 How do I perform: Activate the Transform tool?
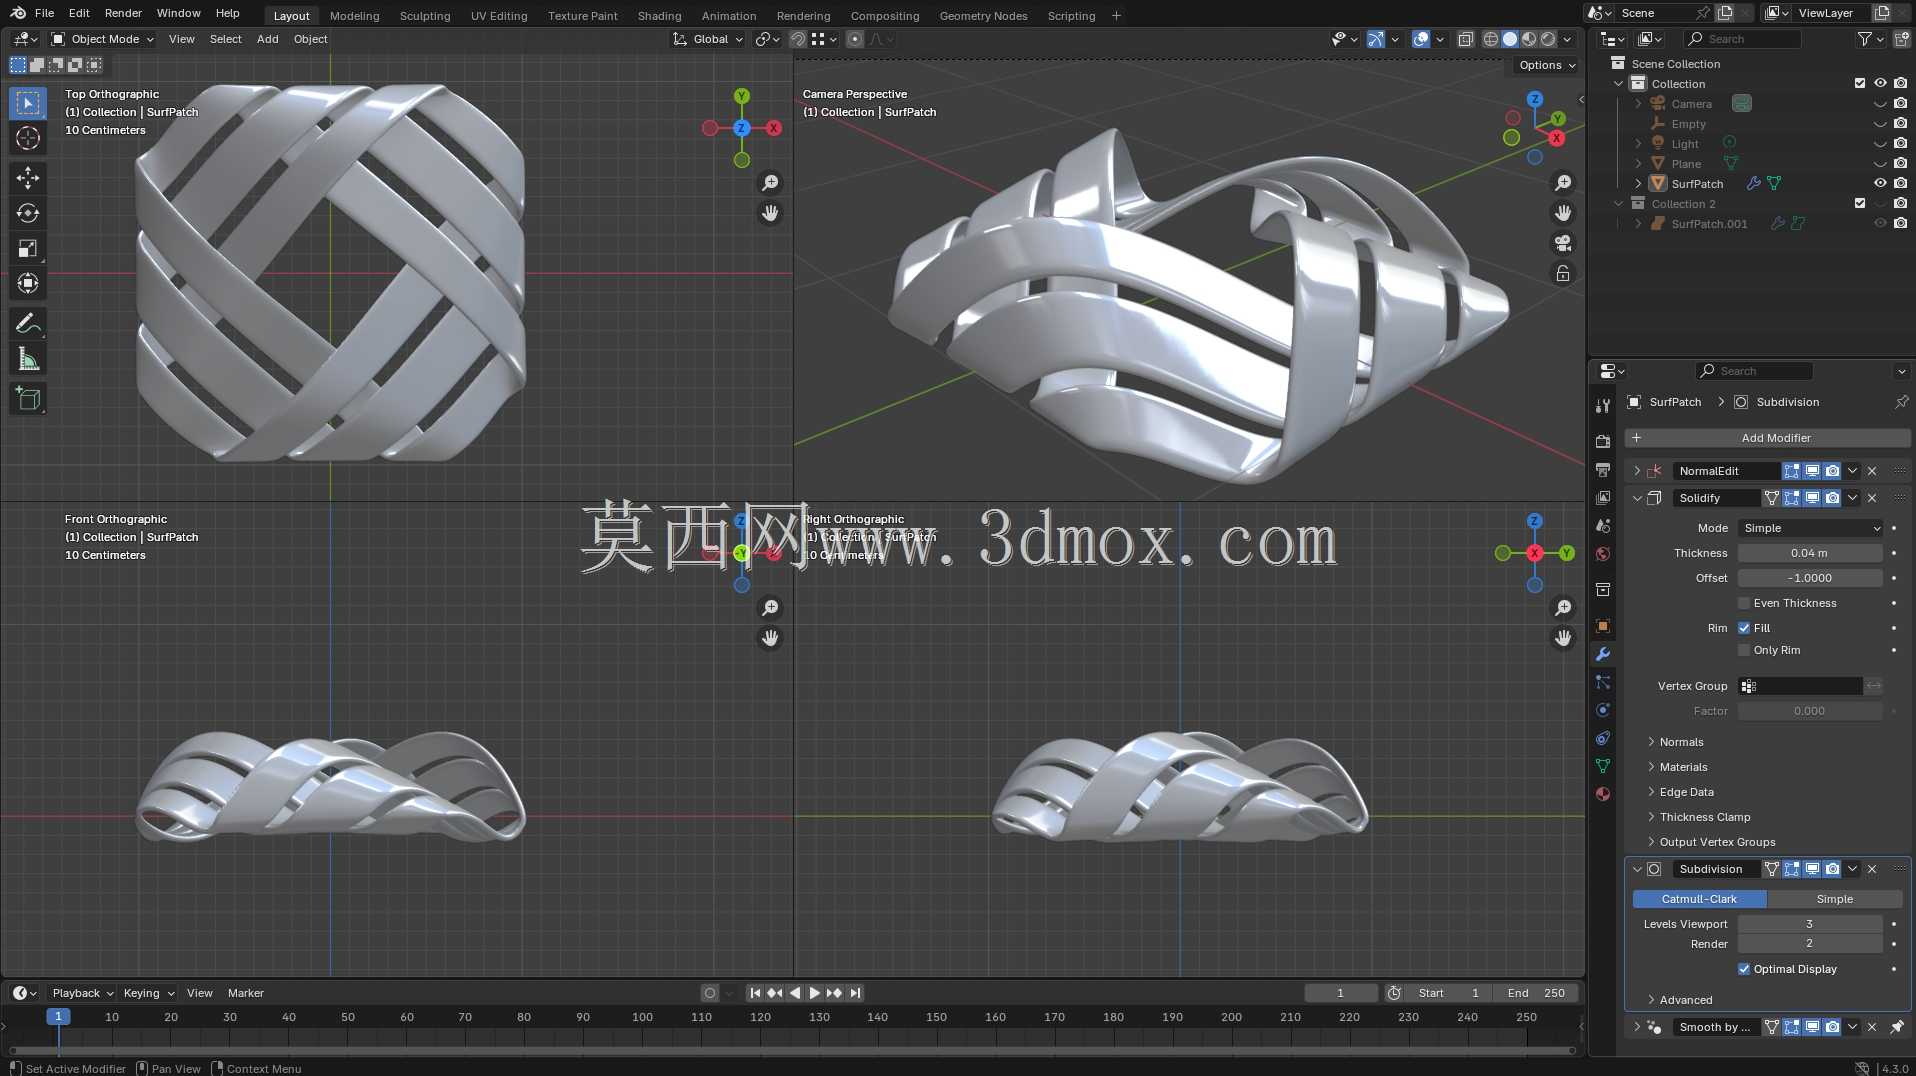point(28,283)
